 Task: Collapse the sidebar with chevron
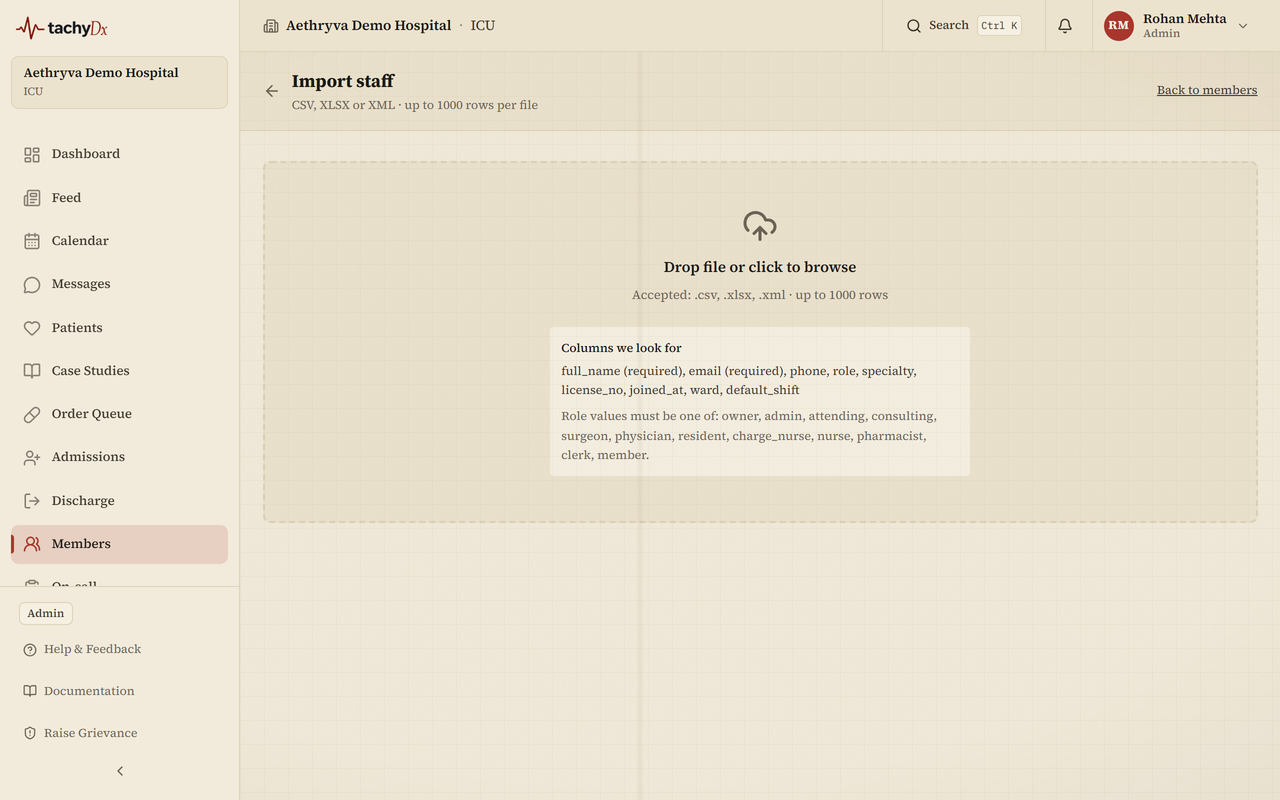click(x=120, y=771)
